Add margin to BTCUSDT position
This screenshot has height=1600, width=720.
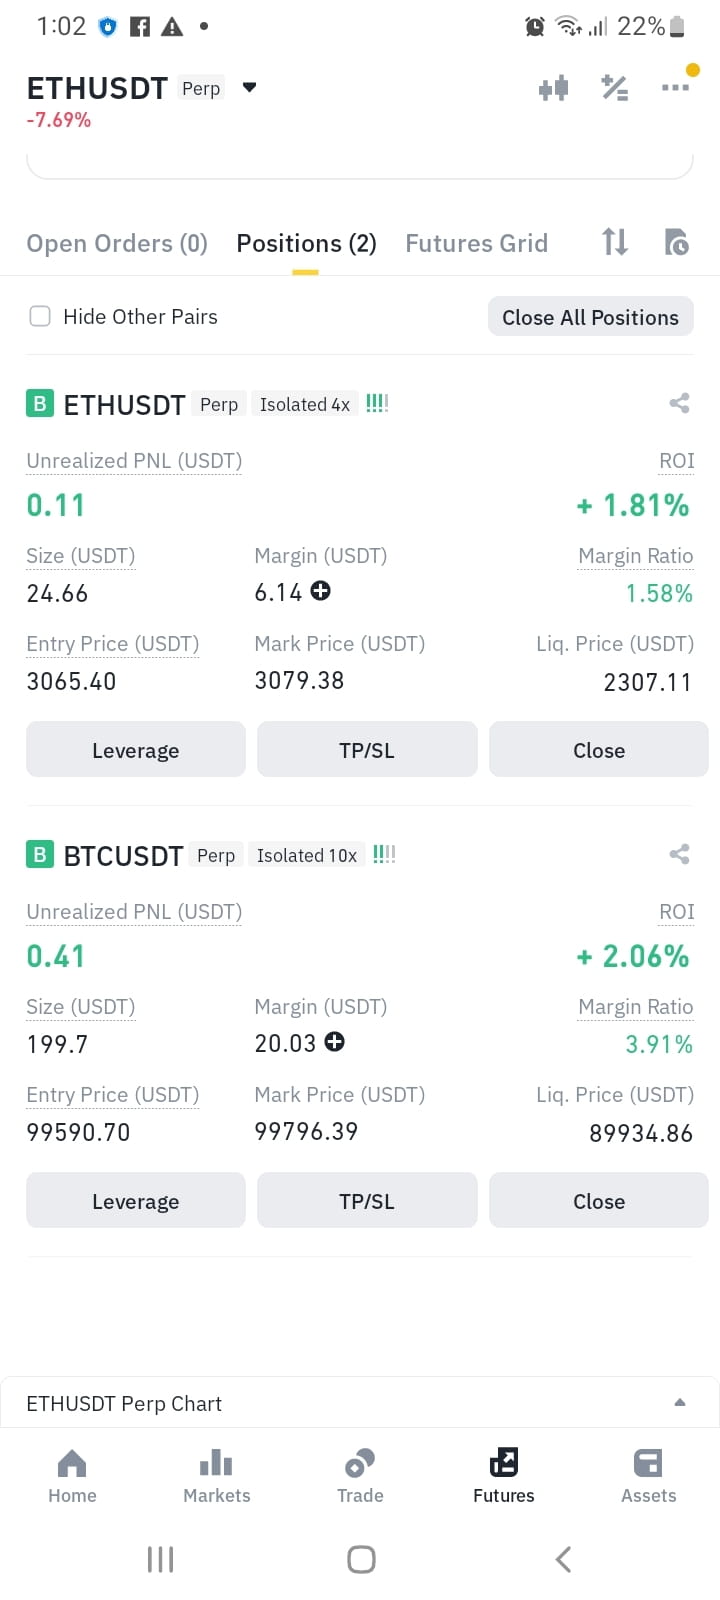click(x=335, y=1042)
